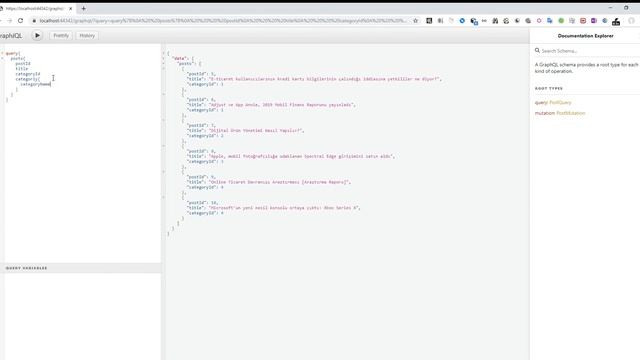Click the category{ line in query editor
This screenshot has width=640, height=360.
pos(28,79)
